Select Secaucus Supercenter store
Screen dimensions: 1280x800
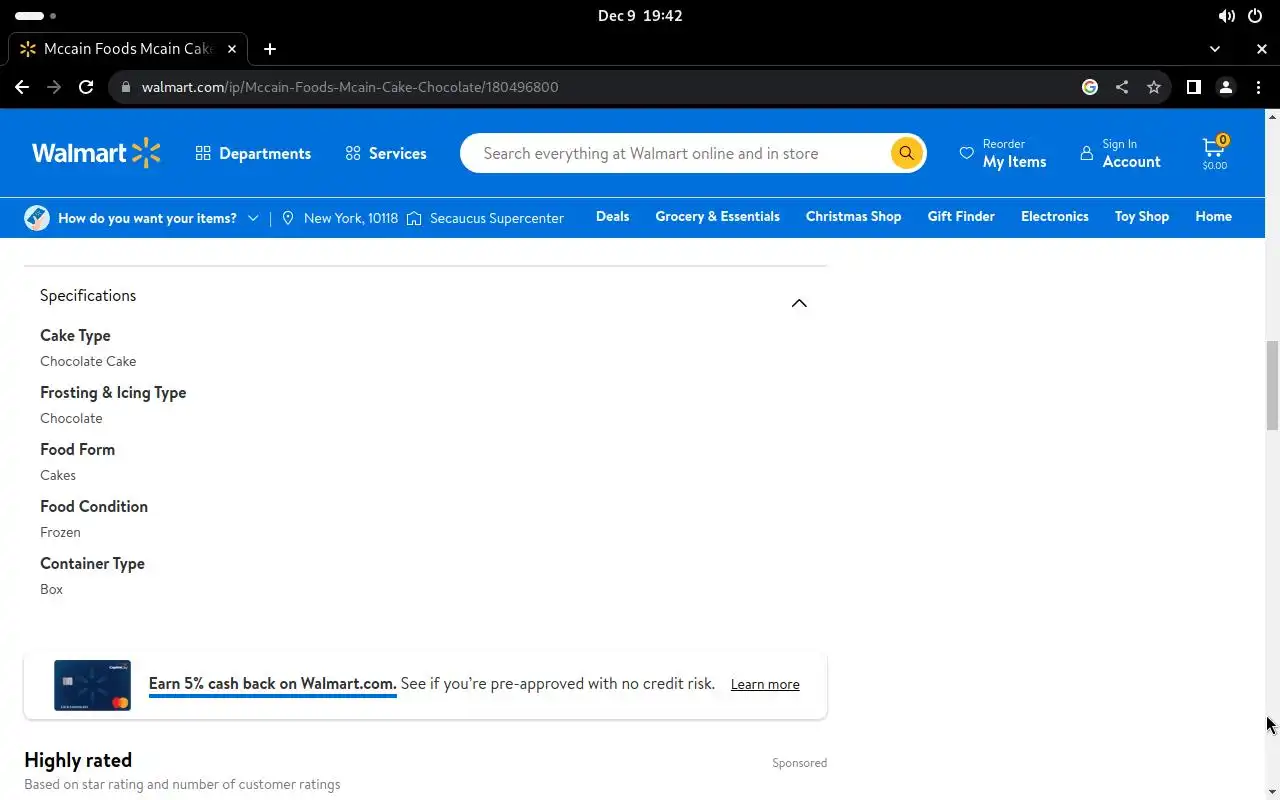click(486, 218)
